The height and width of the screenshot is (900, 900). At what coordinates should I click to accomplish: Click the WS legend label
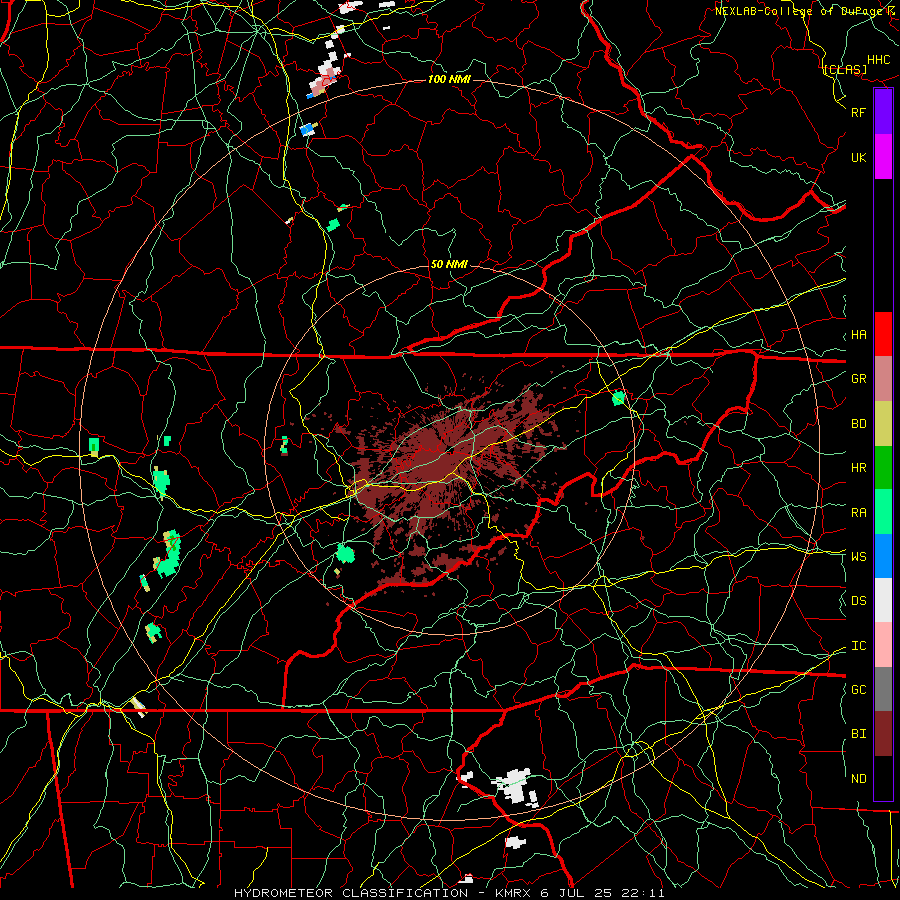[x=859, y=557]
